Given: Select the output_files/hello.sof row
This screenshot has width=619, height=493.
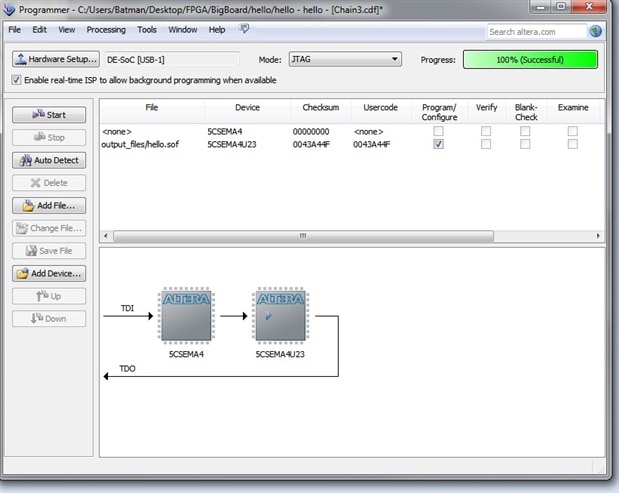Looking at the screenshot, I should pos(351,144).
